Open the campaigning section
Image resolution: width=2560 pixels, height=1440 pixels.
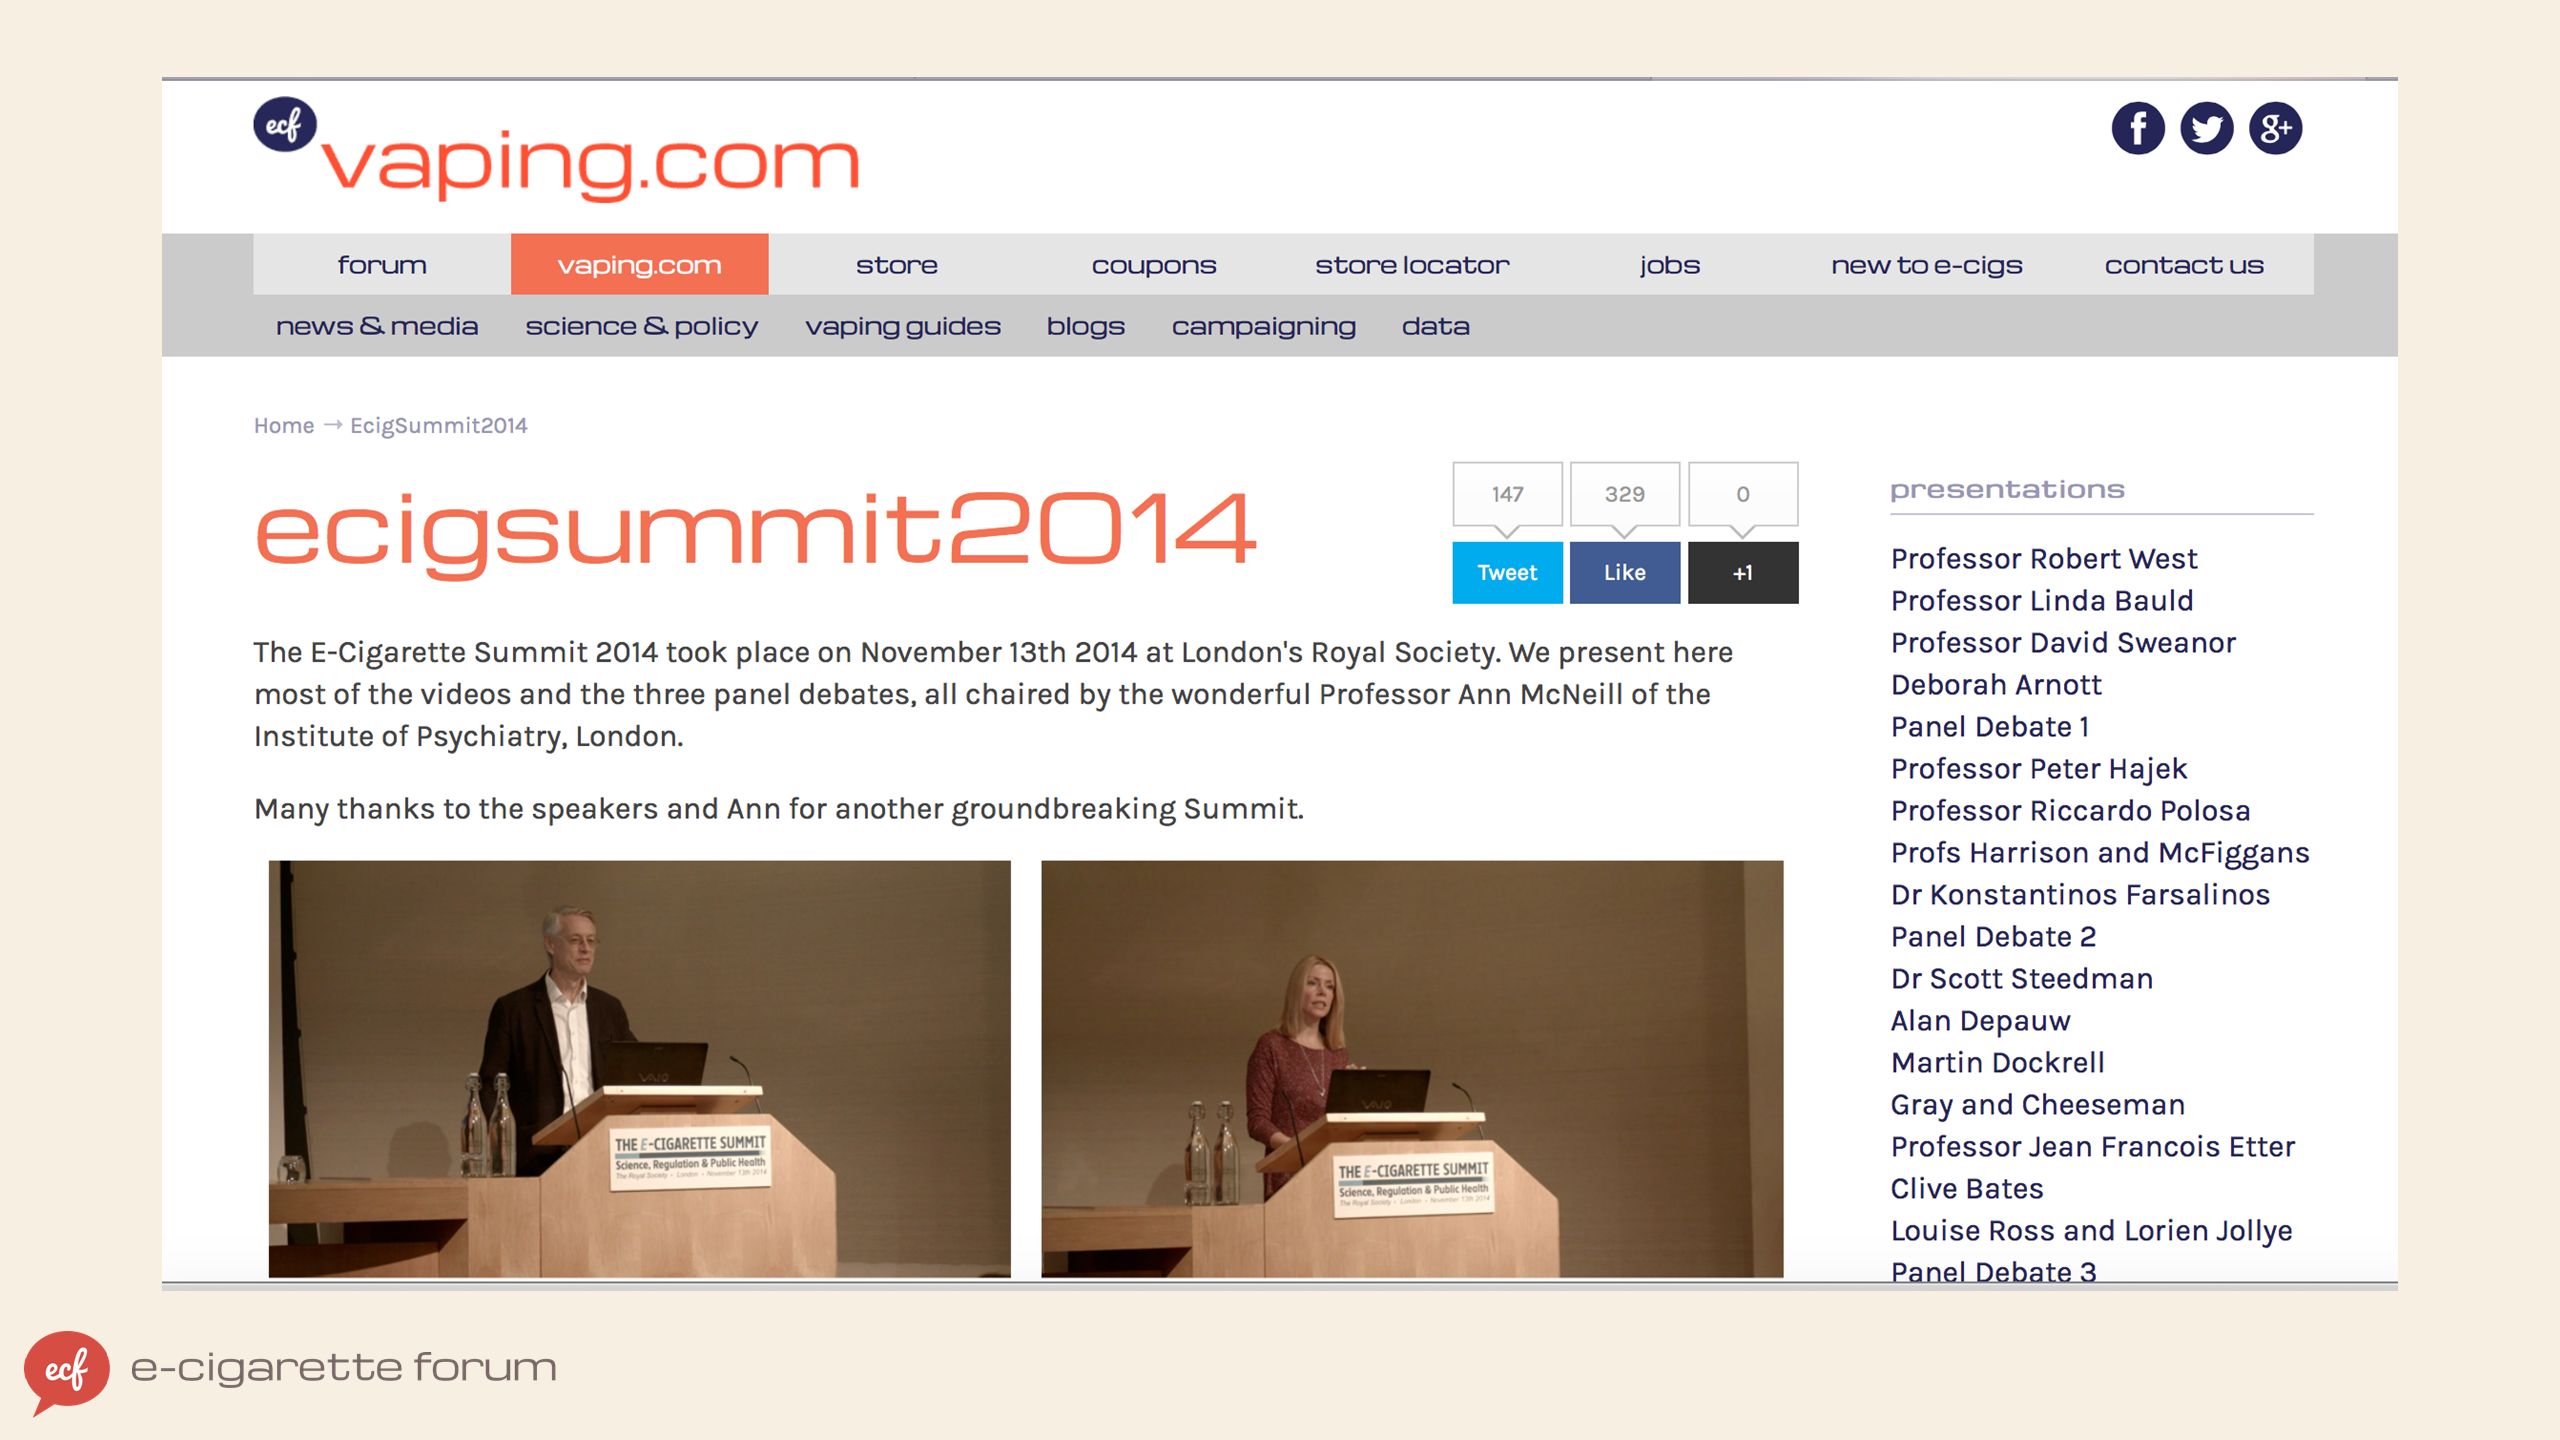[1264, 327]
